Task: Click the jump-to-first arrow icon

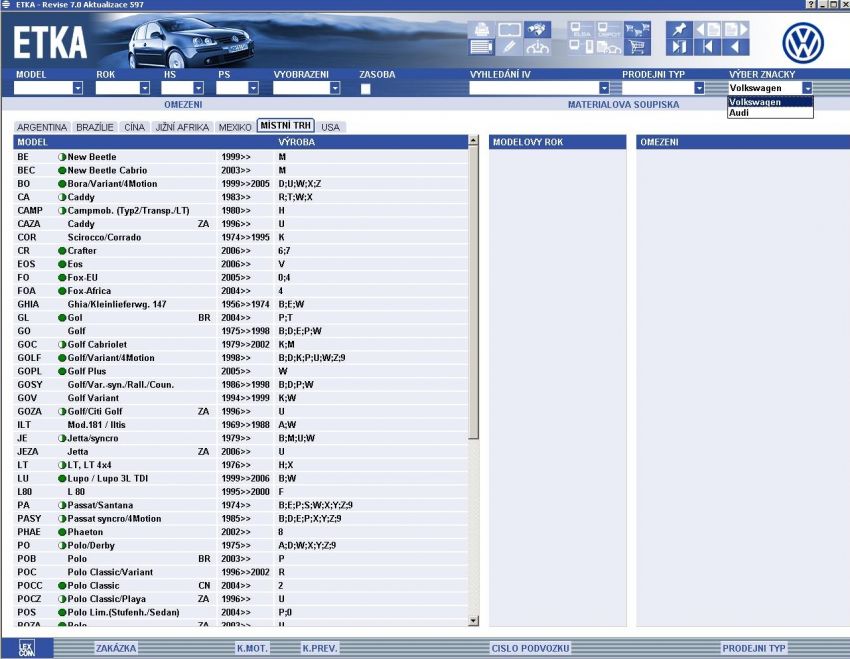Action: pos(707,47)
